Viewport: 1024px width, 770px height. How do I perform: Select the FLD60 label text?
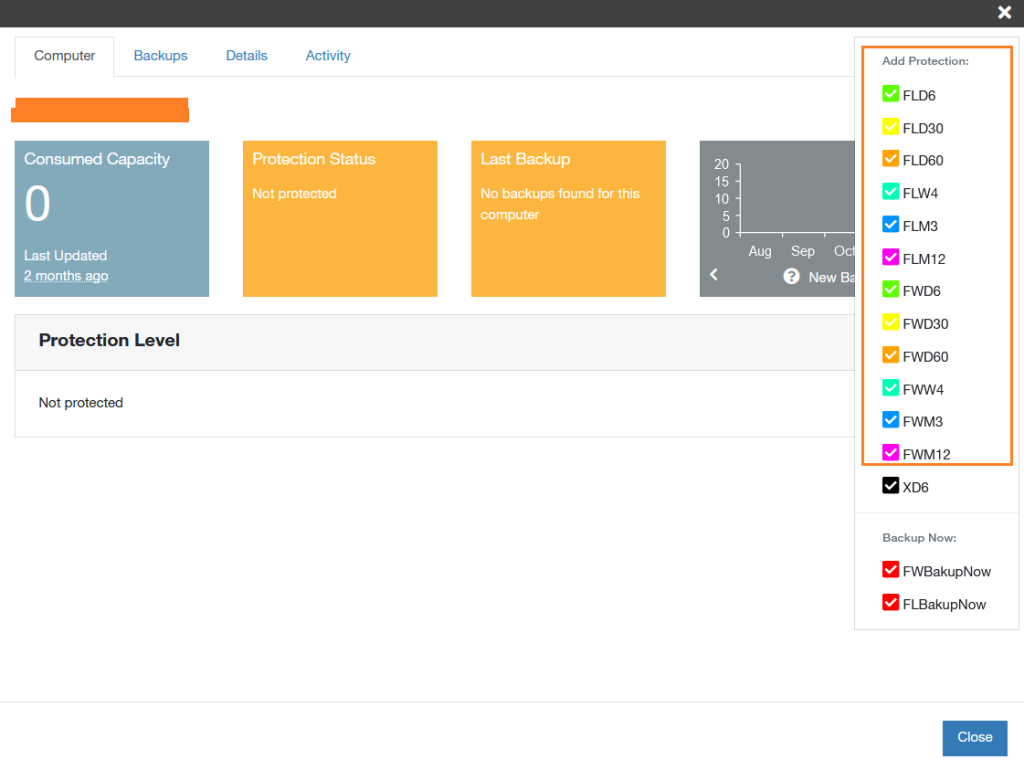923,161
